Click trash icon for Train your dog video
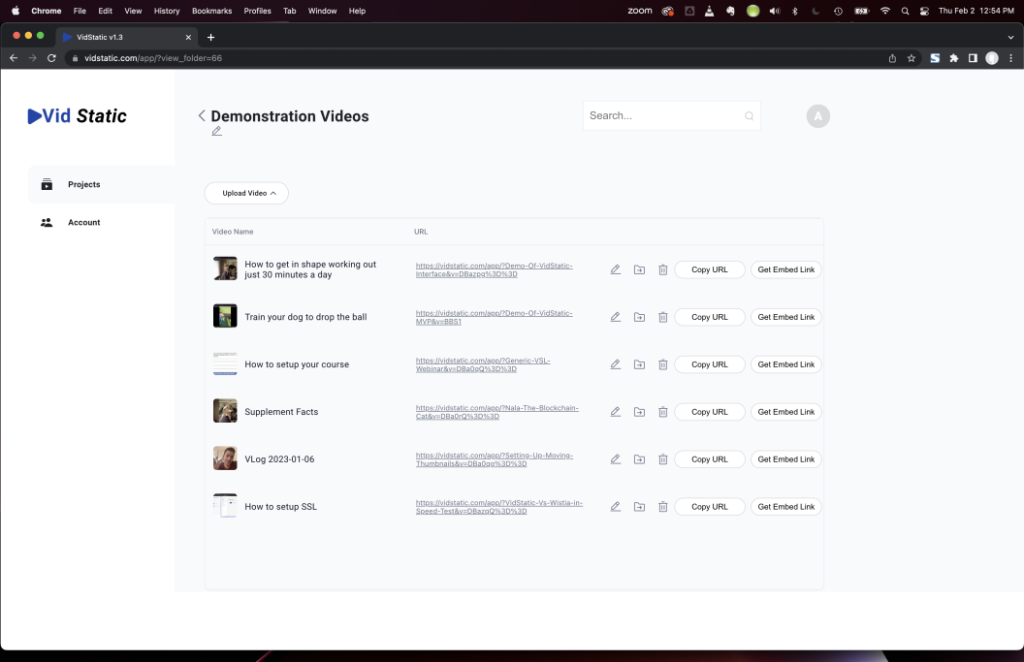The height and width of the screenshot is (662, 1024). click(662, 317)
